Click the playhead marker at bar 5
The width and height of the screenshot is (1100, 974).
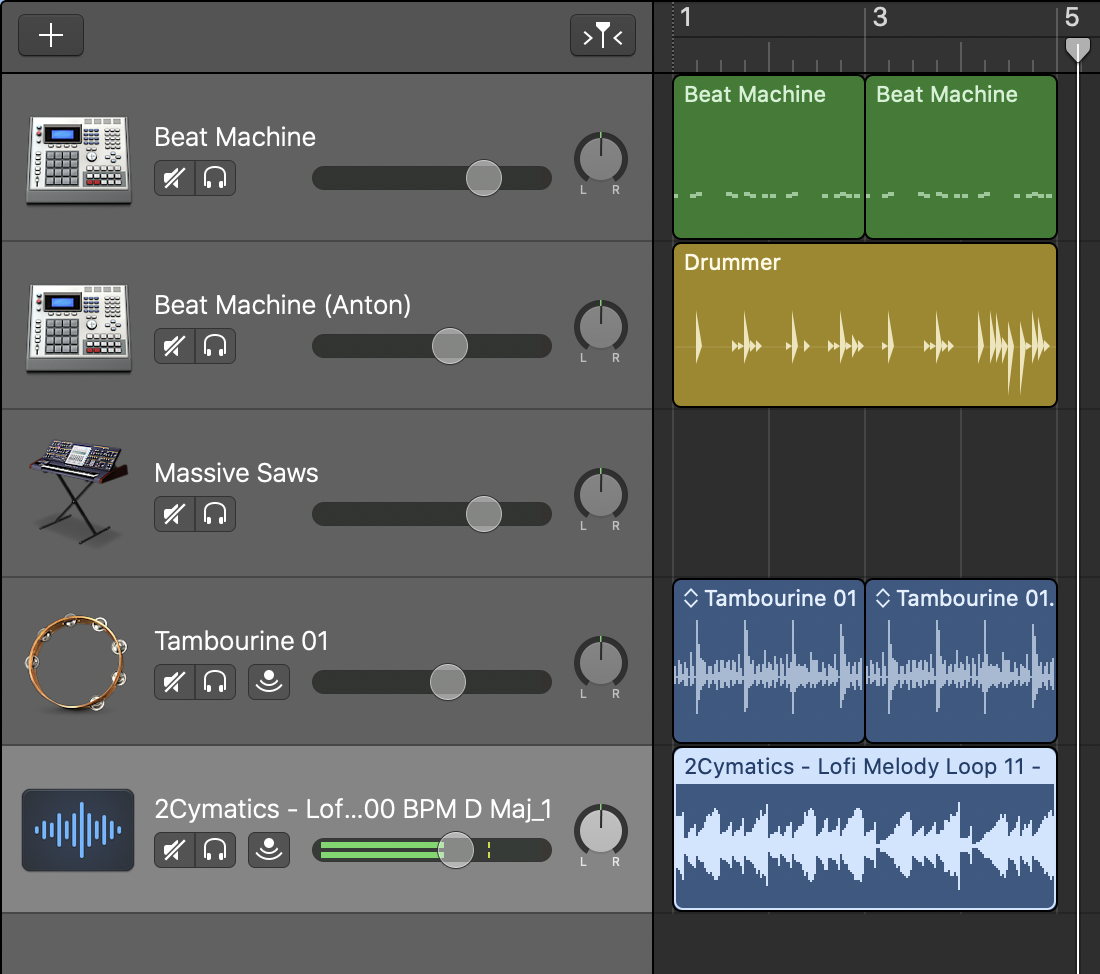click(x=1078, y=48)
